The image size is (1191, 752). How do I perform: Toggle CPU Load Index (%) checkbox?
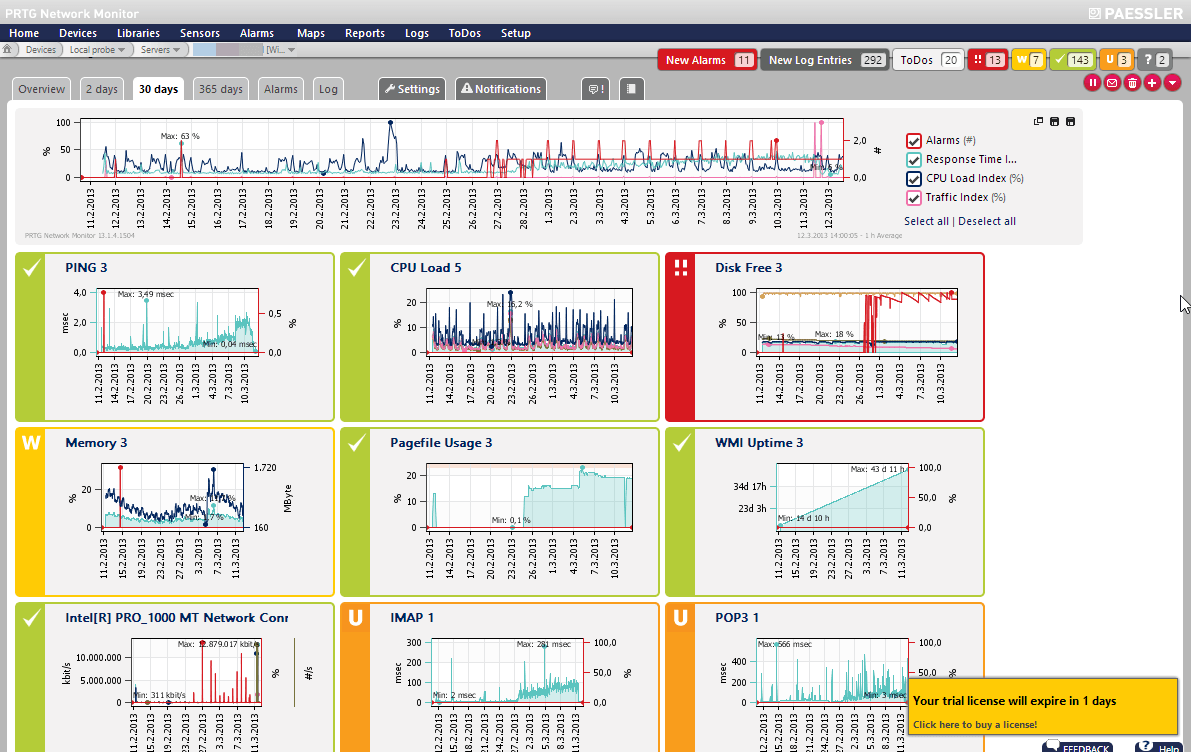914,179
